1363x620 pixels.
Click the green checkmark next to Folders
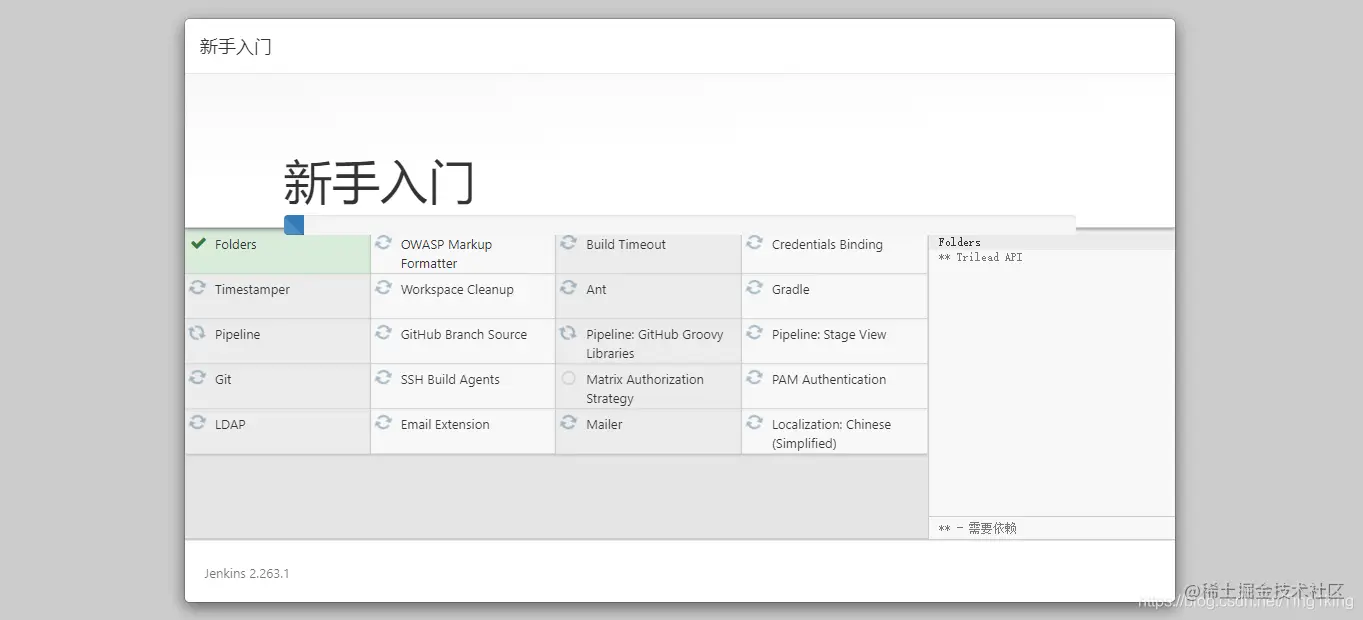tap(198, 243)
